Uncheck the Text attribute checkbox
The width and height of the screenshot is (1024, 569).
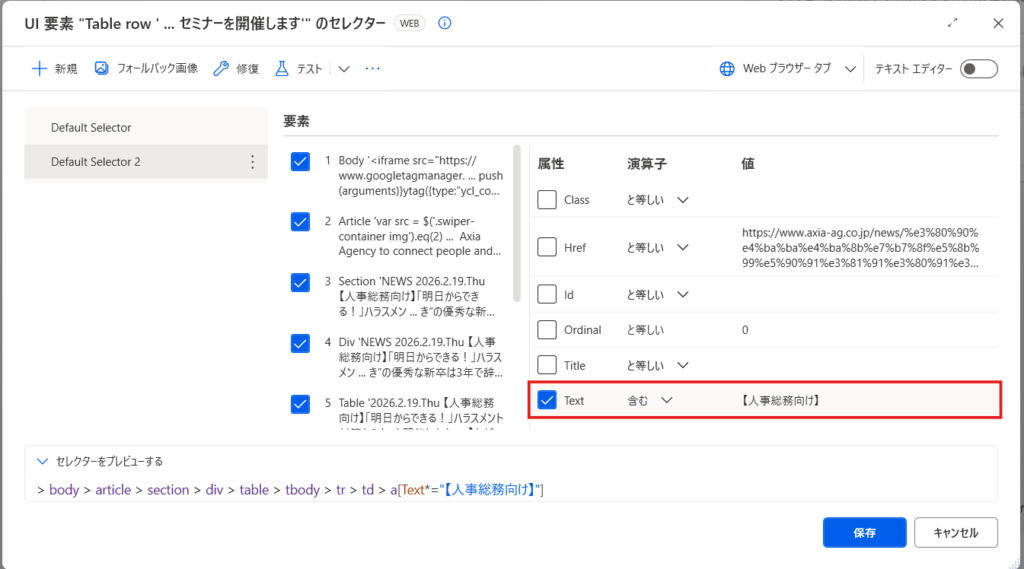[x=547, y=400]
